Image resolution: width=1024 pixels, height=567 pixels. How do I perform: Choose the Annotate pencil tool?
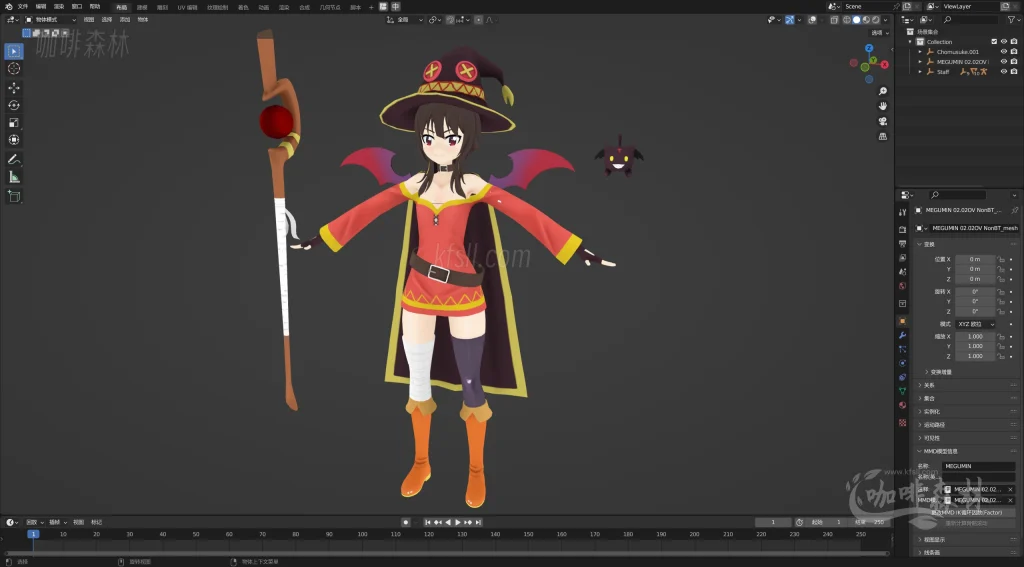[x=14, y=159]
